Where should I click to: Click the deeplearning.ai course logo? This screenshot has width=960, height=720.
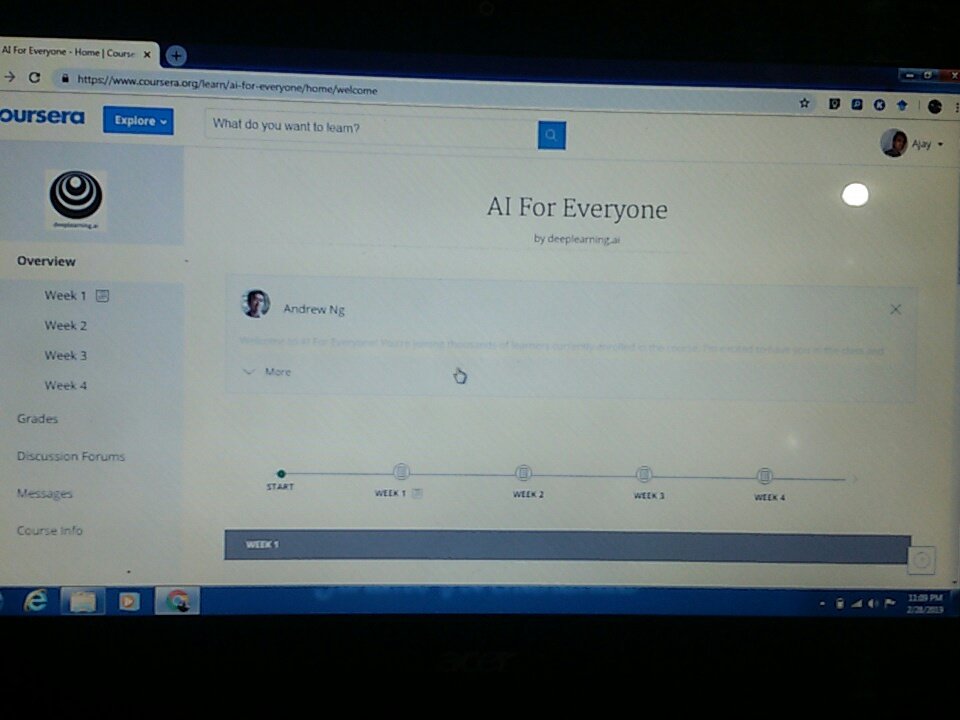(76, 199)
